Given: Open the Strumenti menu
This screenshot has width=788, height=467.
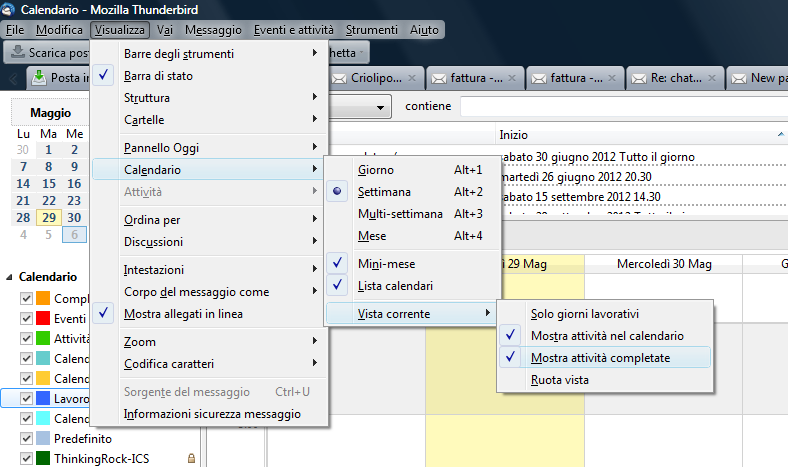Looking at the screenshot, I should (x=371, y=30).
